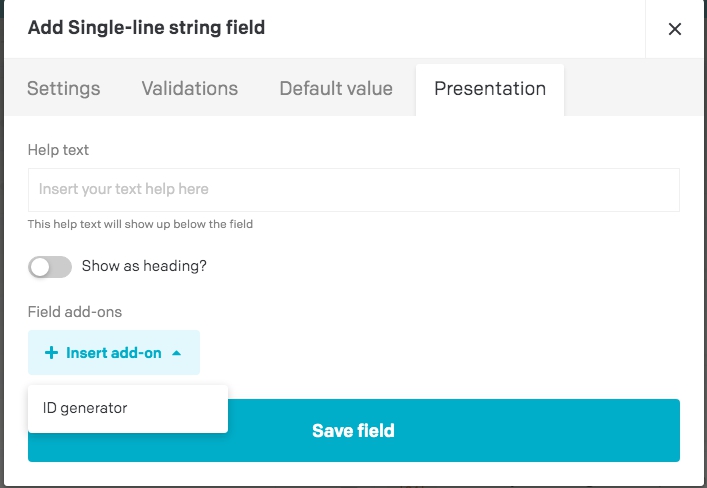
Task: Close the Add Single-line string field dialog
Action: 675,29
